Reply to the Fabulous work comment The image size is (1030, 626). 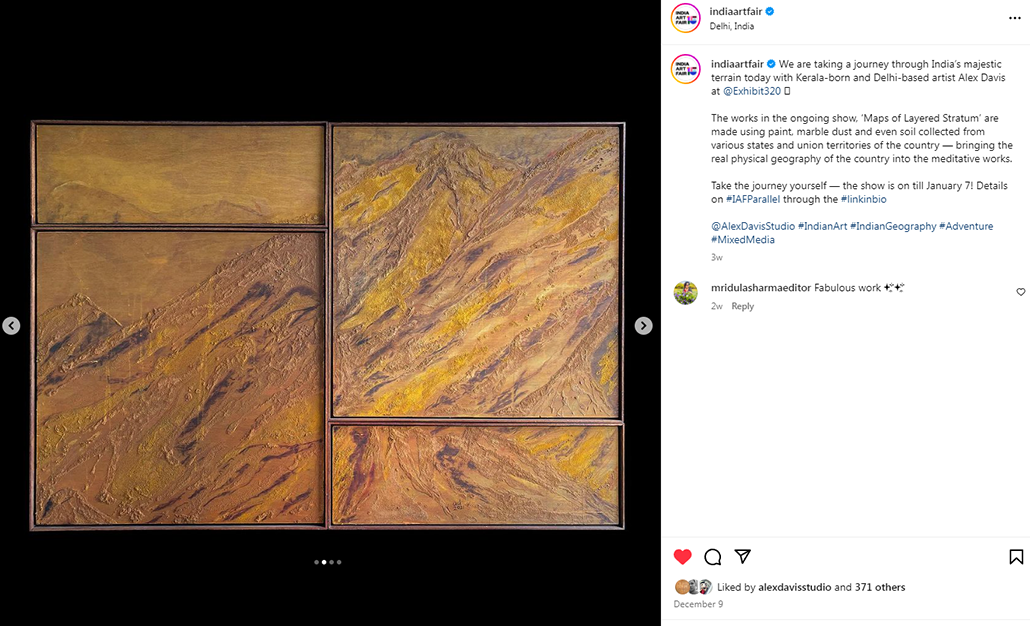point(743,306)
